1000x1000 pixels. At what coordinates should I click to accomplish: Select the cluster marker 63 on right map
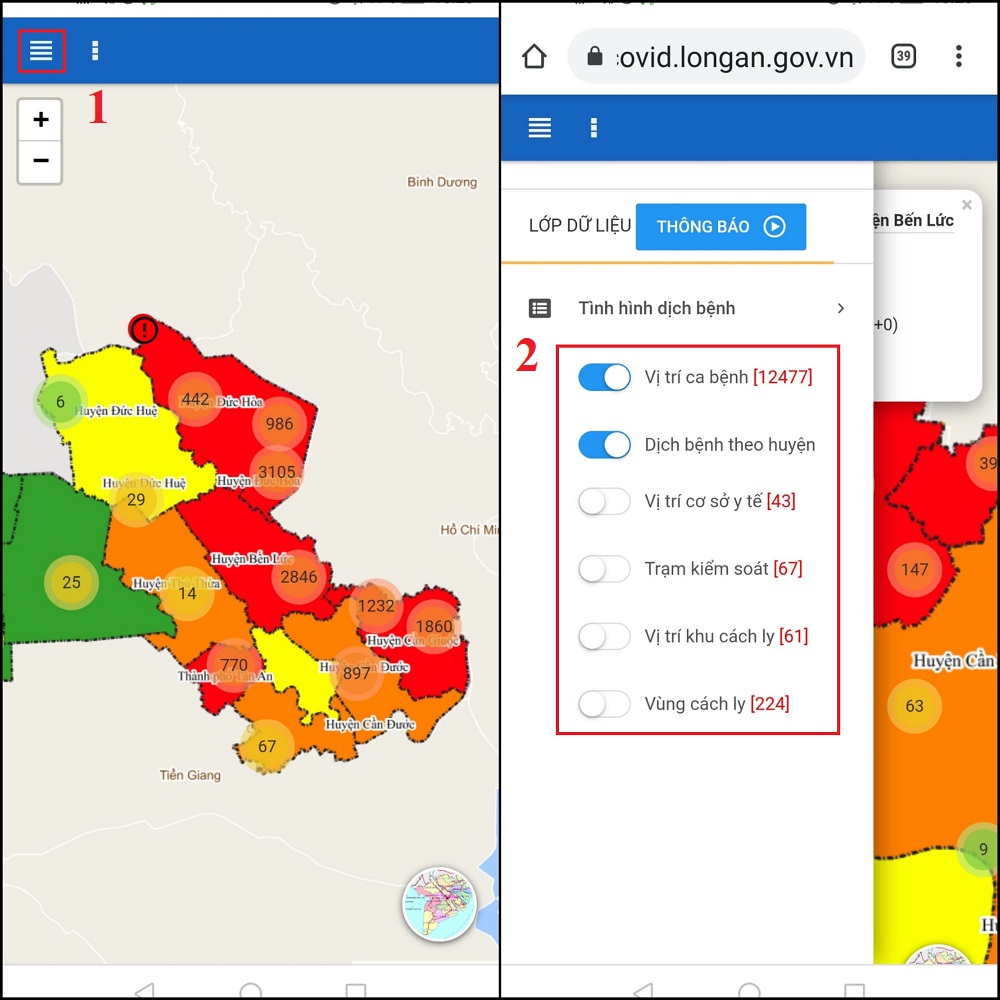(x=914, y=706)
